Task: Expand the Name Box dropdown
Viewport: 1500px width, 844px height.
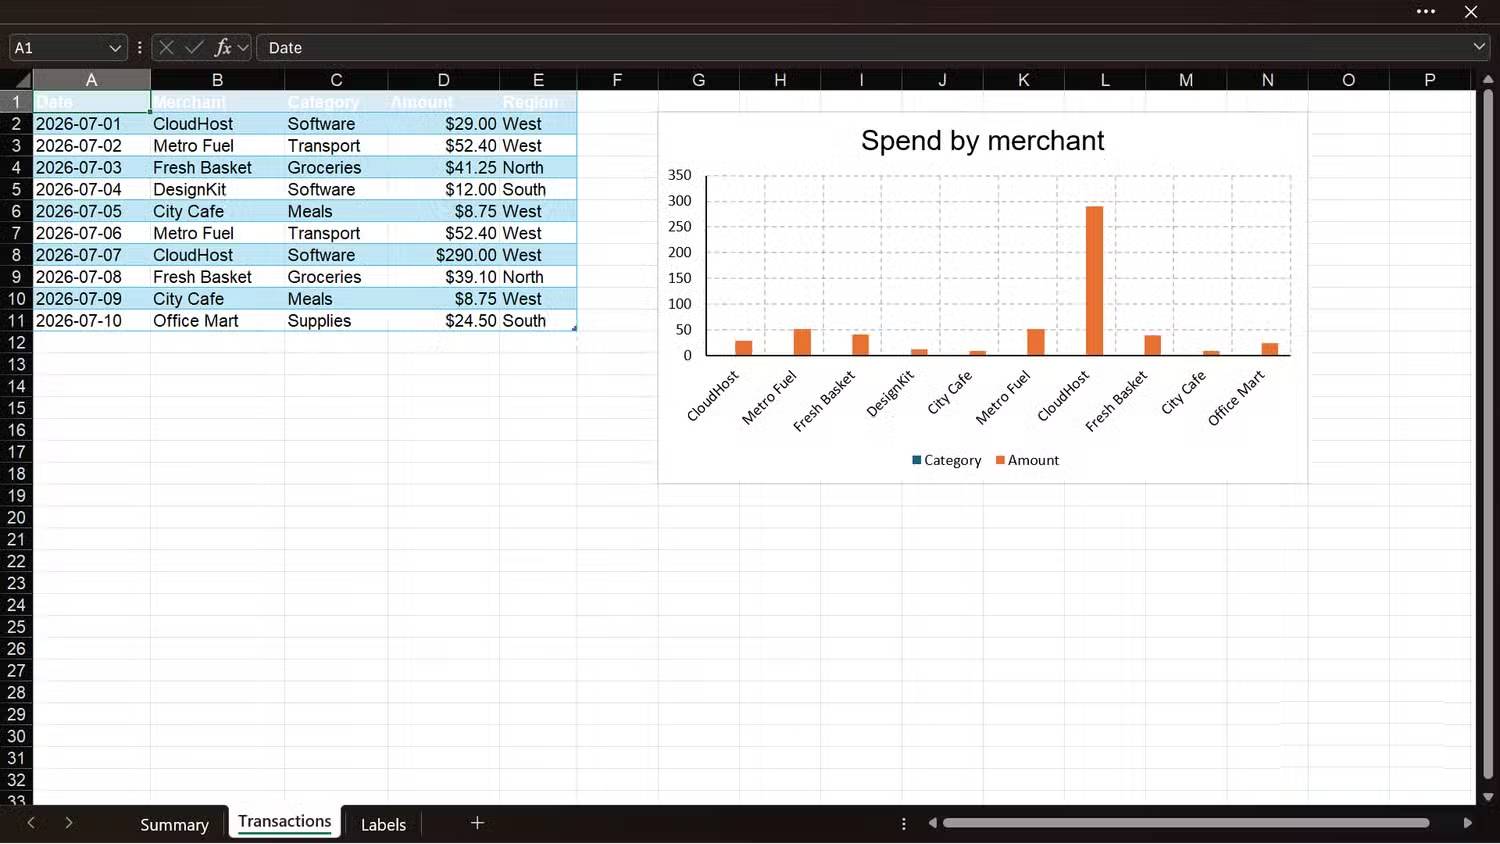Action: [115, 48]
